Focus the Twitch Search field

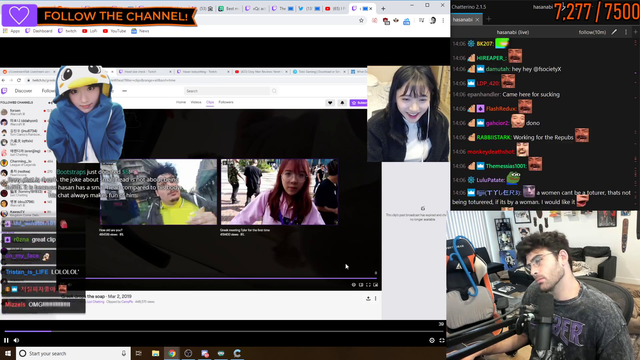[x=227, y=91]
